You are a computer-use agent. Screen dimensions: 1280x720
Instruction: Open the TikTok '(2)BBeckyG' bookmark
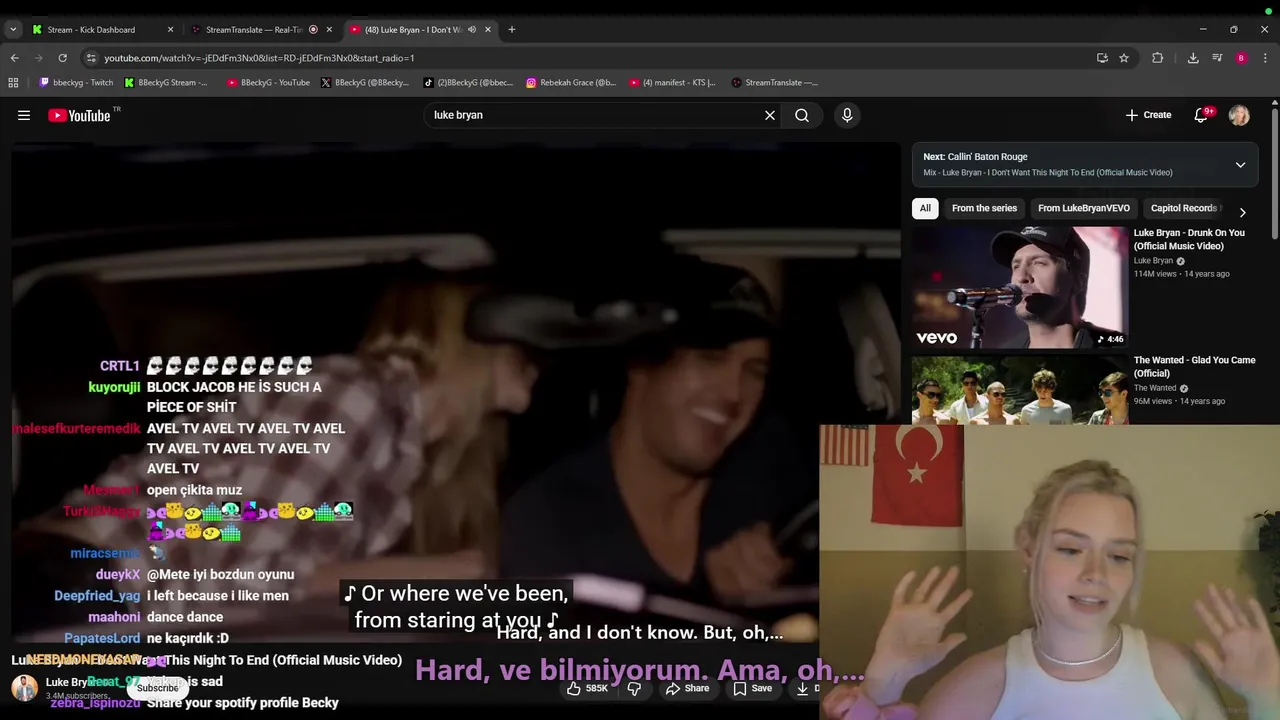pos(468,83)
